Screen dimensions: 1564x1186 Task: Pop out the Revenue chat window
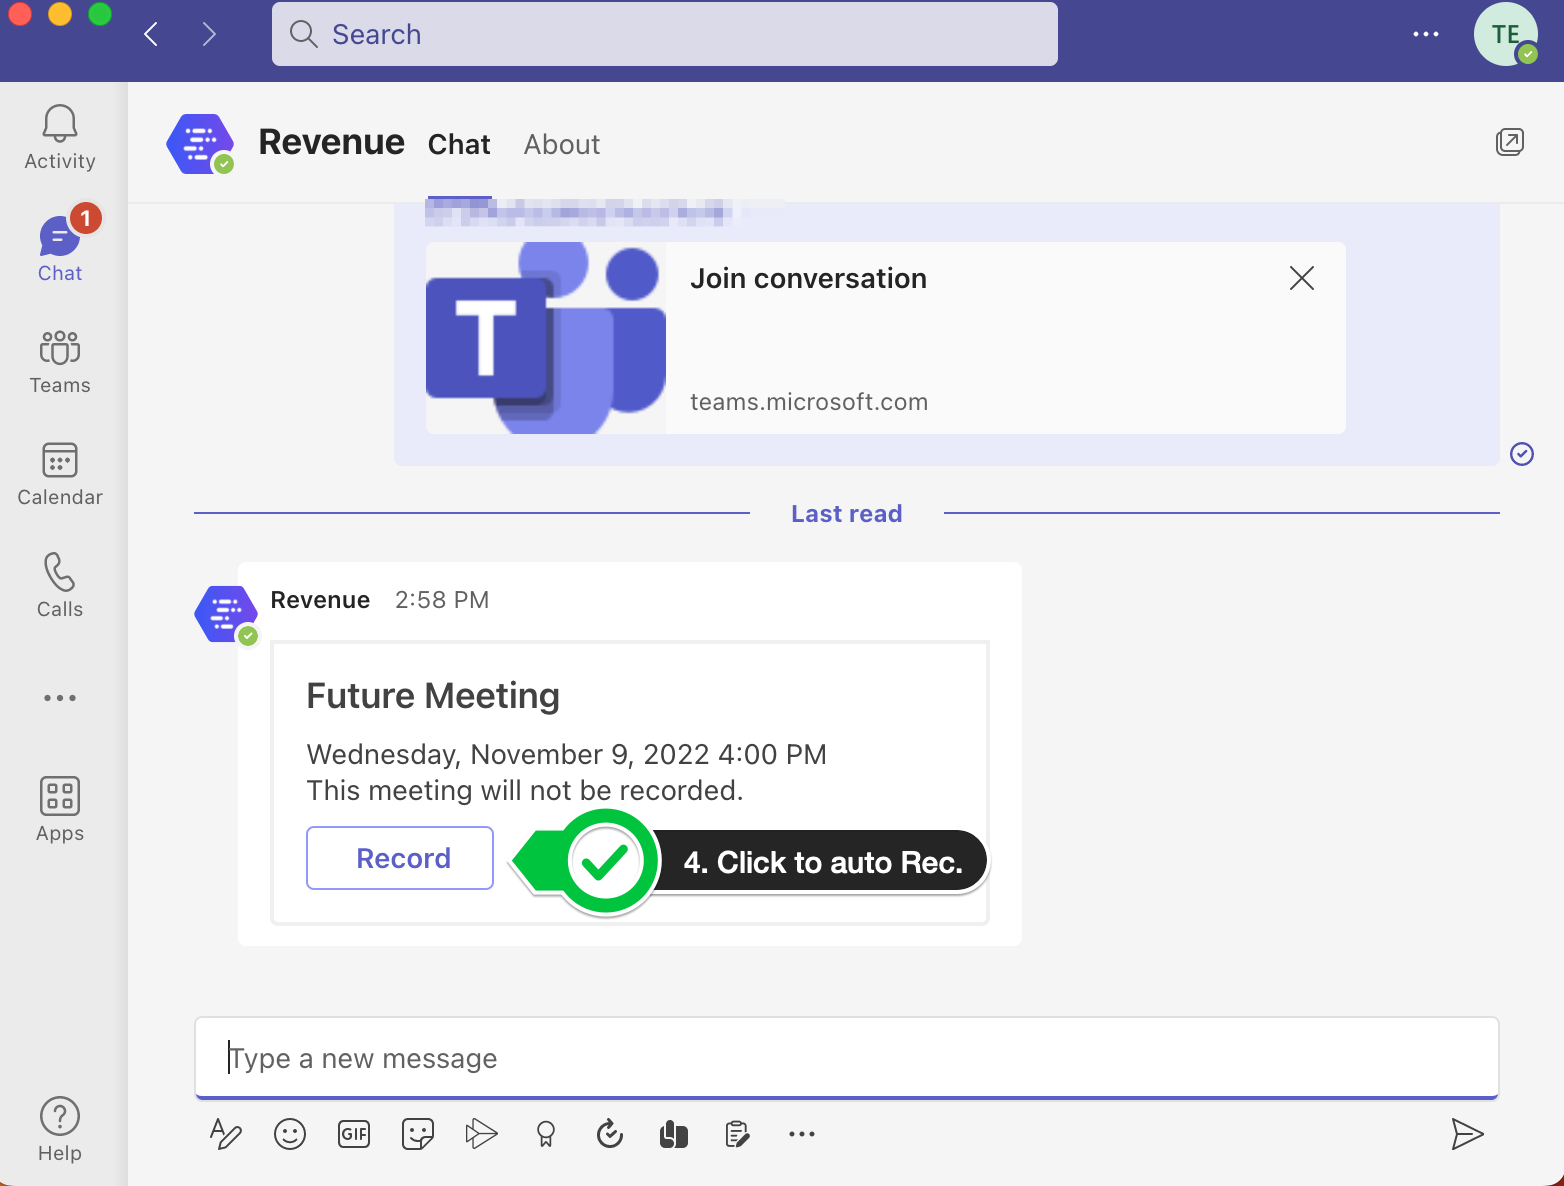1509,143
